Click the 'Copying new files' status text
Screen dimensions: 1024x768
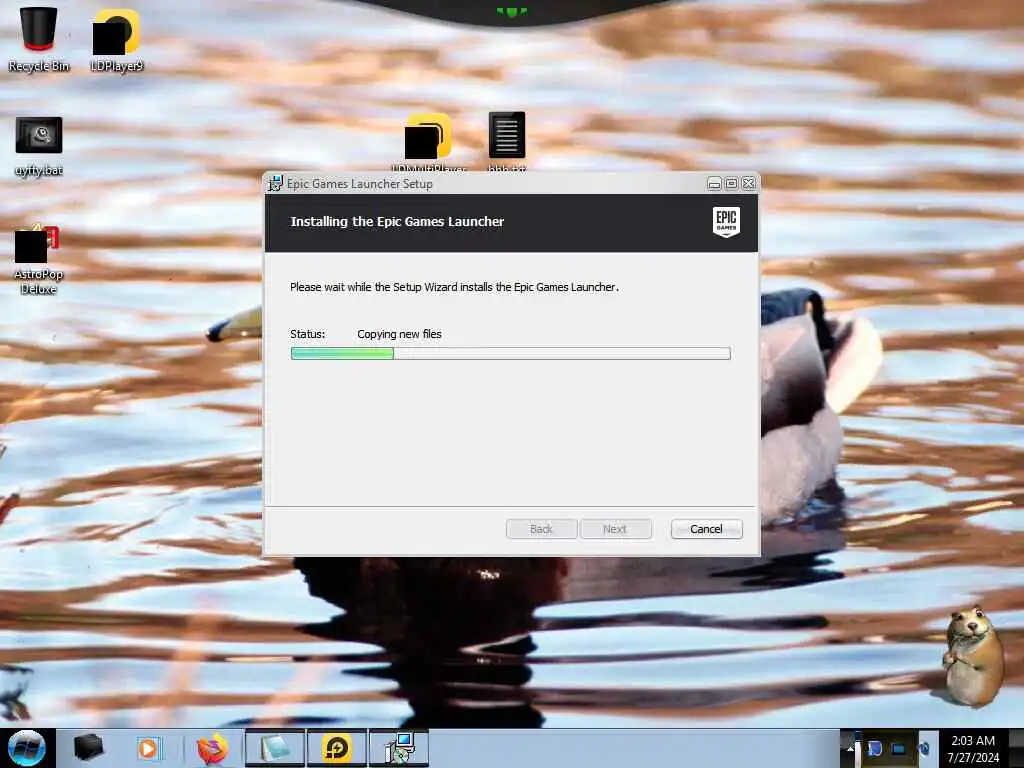tap(399, 334)
